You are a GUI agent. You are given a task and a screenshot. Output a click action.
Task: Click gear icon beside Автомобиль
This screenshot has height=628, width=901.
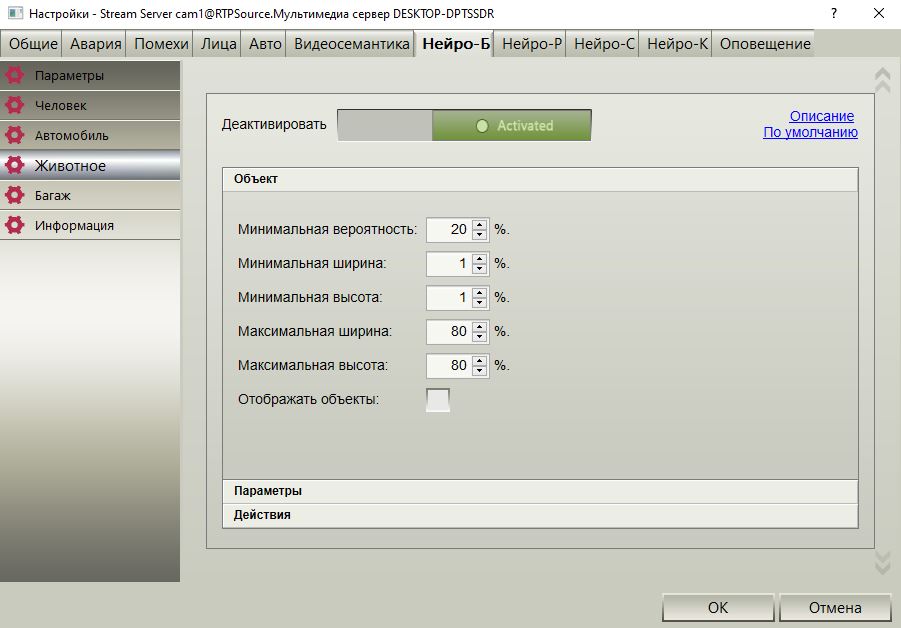pyautogui.click(x=14, y=135)
